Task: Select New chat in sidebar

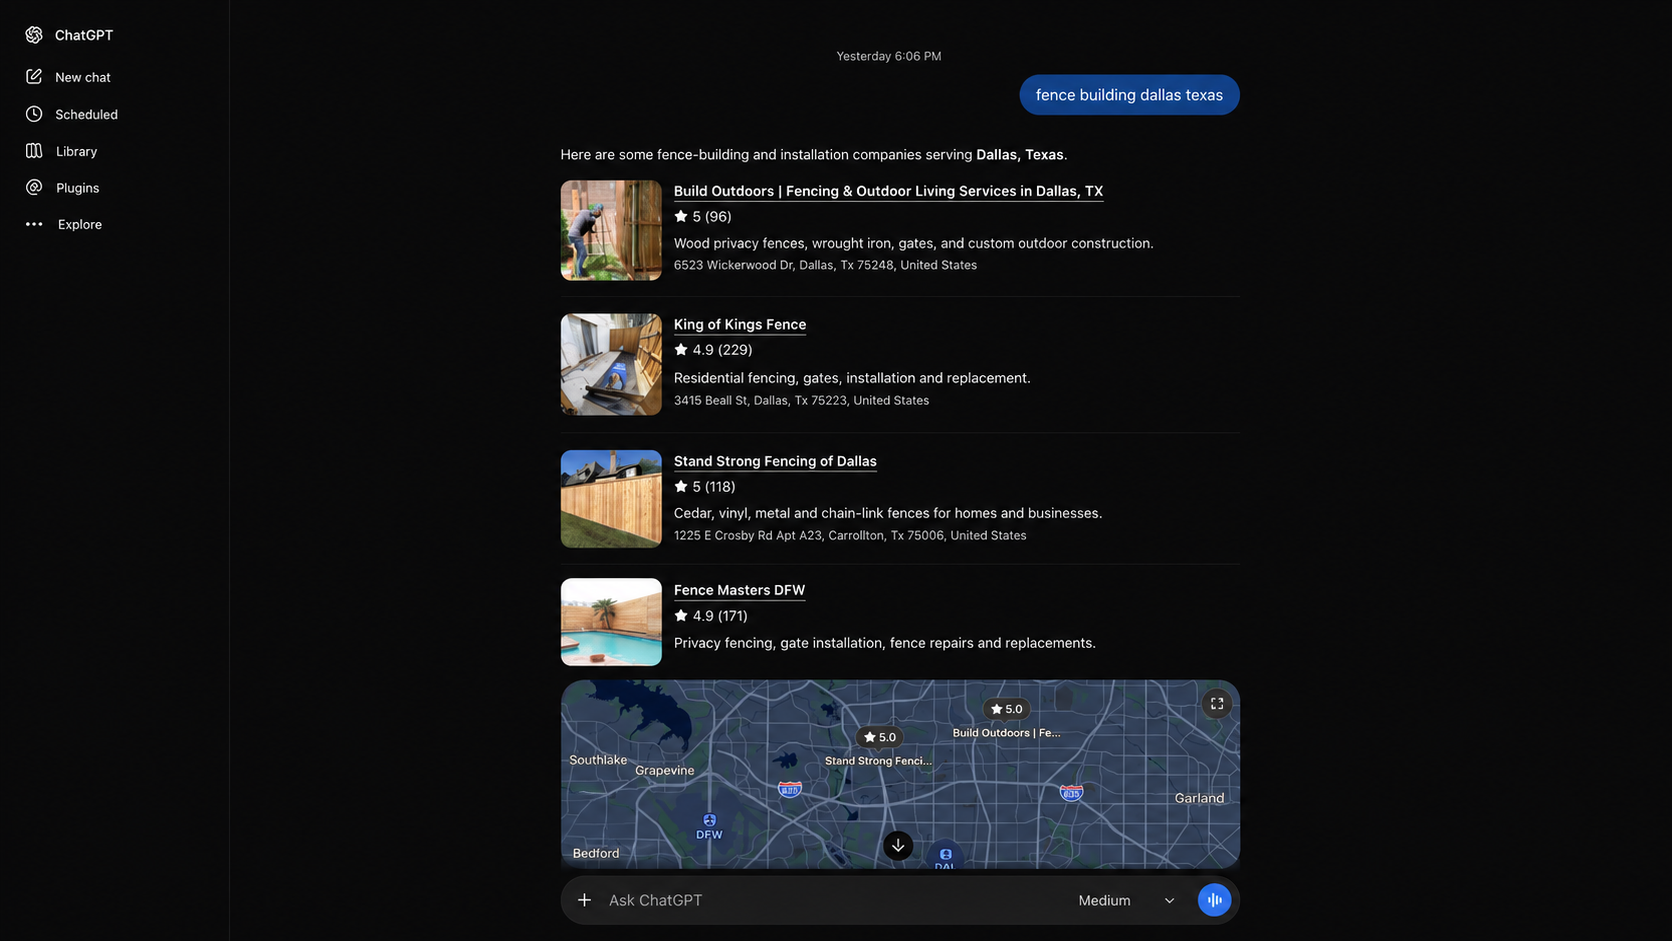Action: (x=83, y=77)
